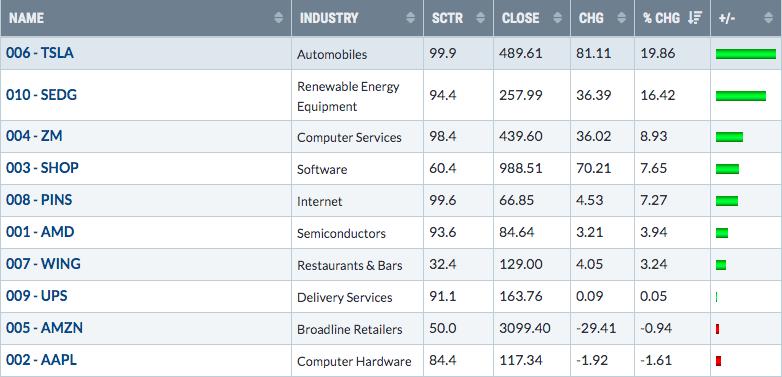Image resolution: width=782 pixels, height=377 pixels.
Task: Click AAPL's red negative change bar
Action: (x=719, y=361)
